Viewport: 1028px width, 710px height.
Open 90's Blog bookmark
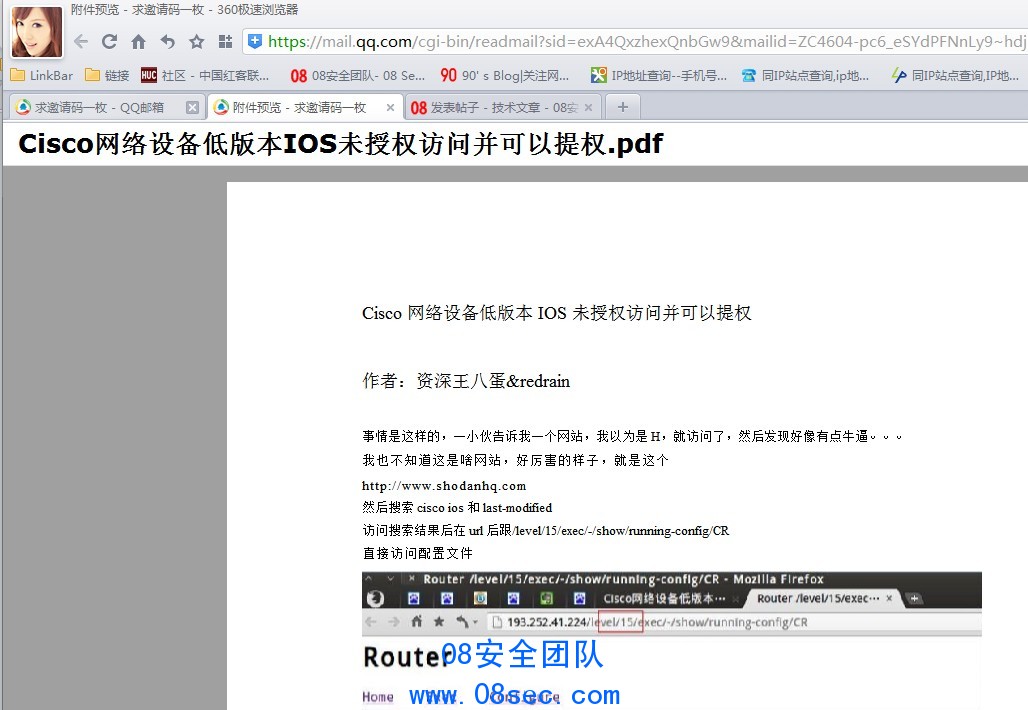coord(505,75)
